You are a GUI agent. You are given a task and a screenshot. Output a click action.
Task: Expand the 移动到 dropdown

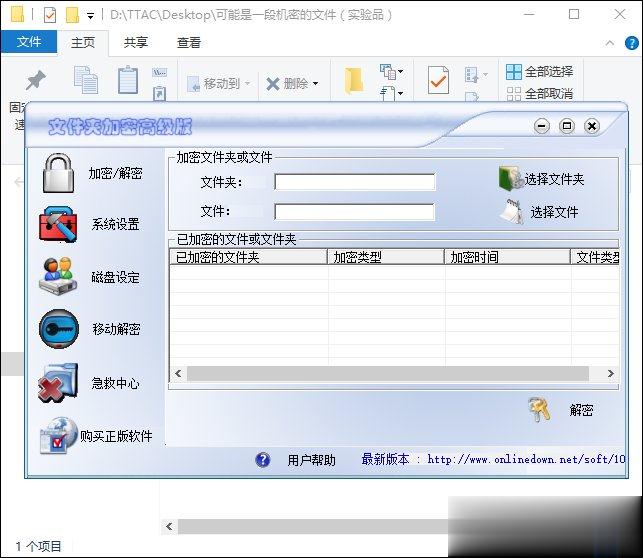[247, 84]
